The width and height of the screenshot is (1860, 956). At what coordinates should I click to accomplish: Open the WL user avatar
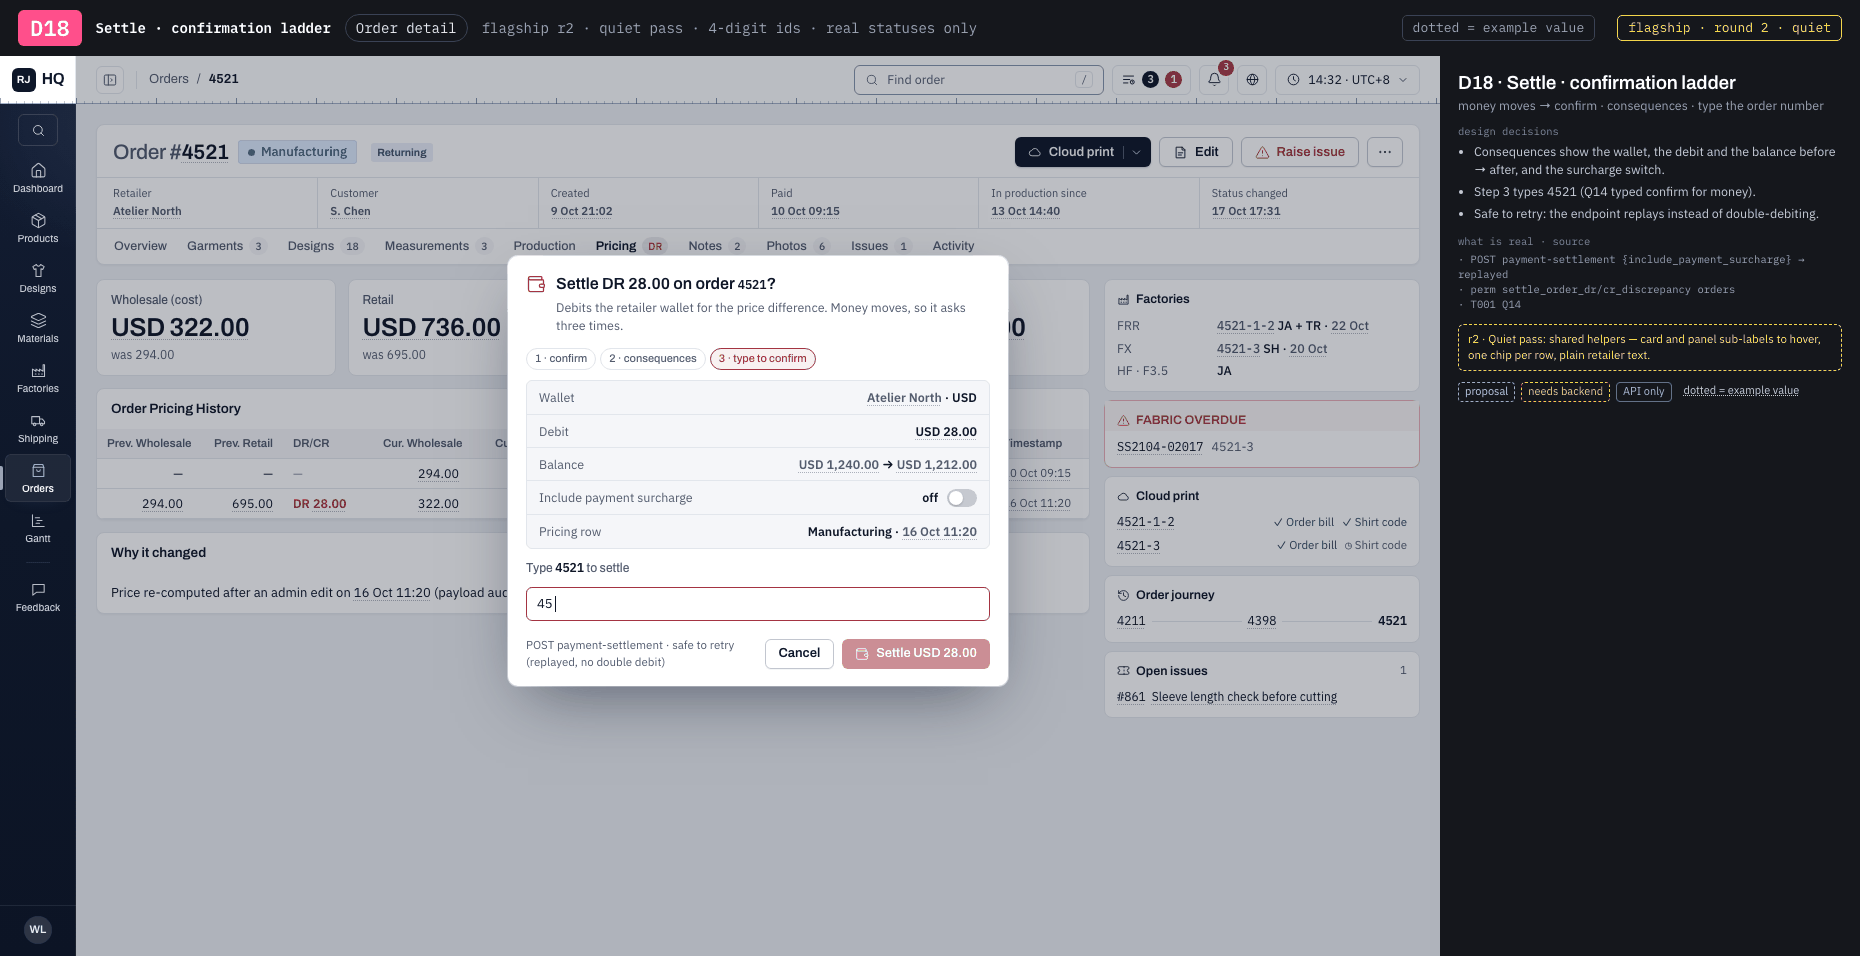pyautogui.click(x=38, y=929)
